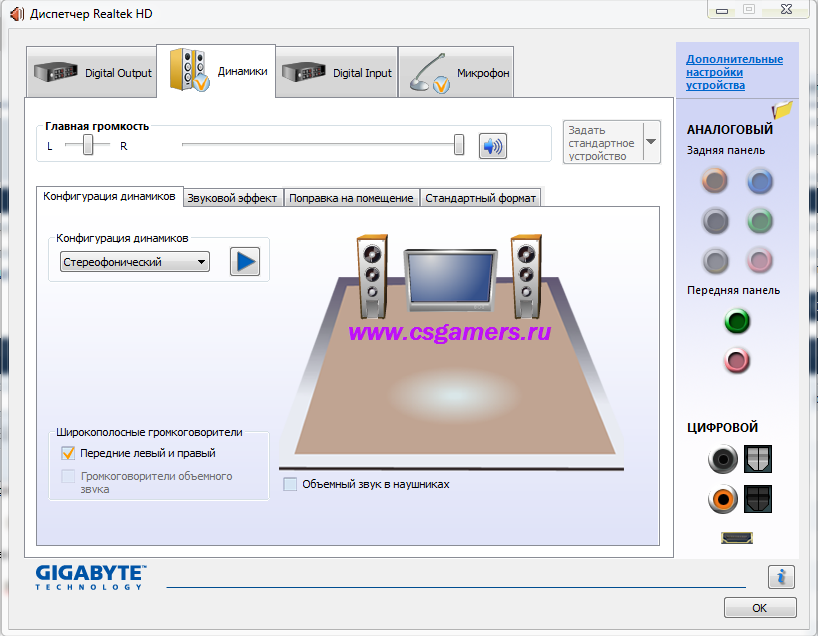Image resolution: width=818 pixels, height=636 pixels.
Task: Click the blue rear panel jack
Action: point(760,181)
